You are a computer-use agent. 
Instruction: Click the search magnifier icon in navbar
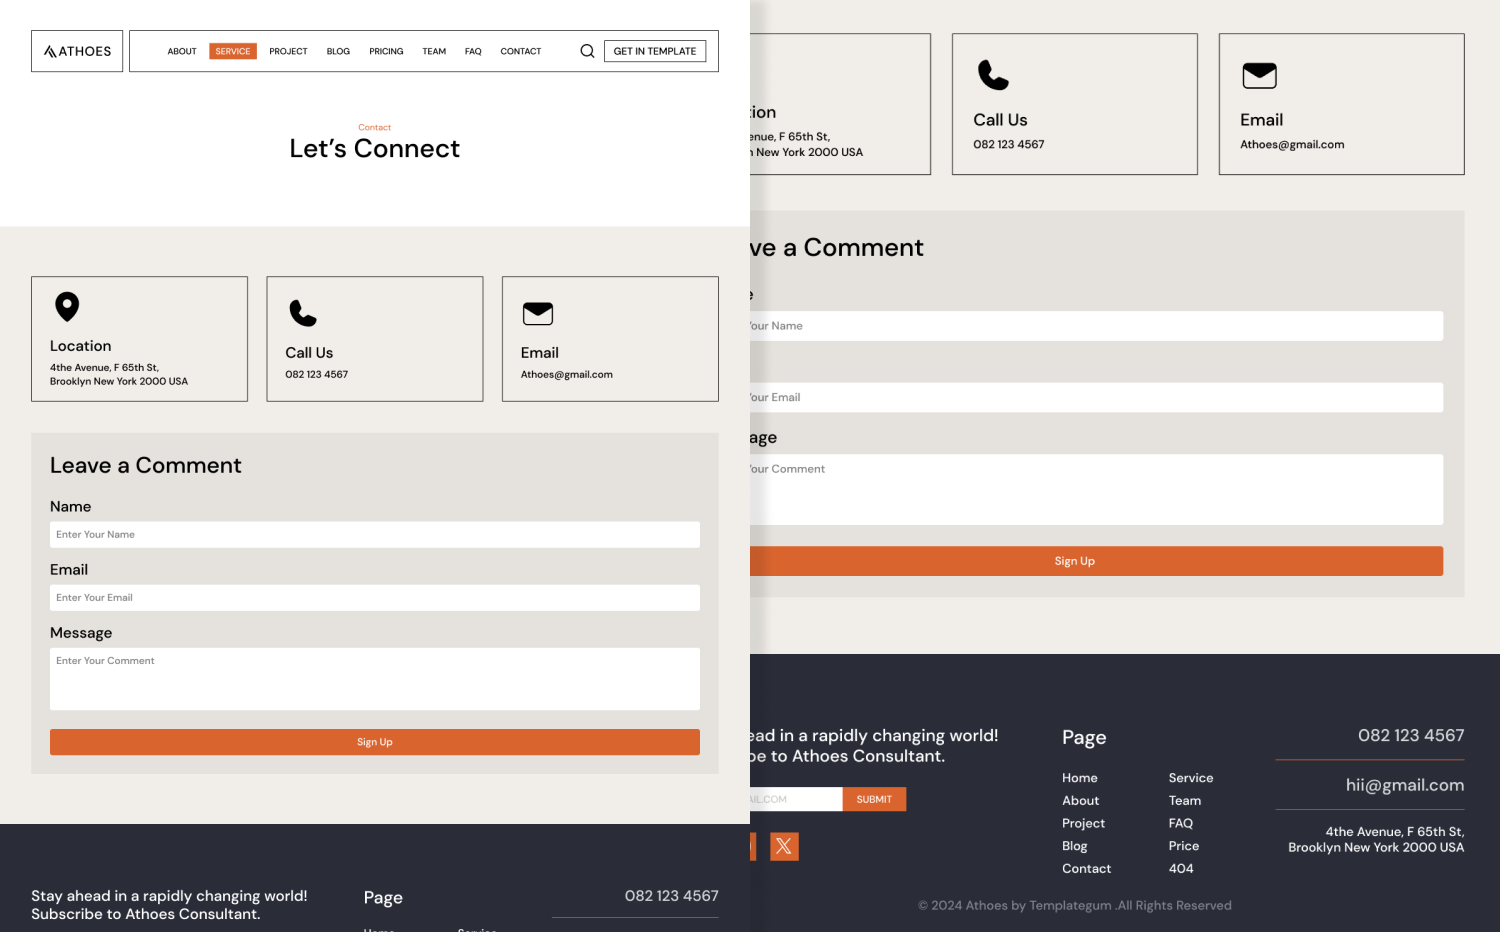pos(587,51)
